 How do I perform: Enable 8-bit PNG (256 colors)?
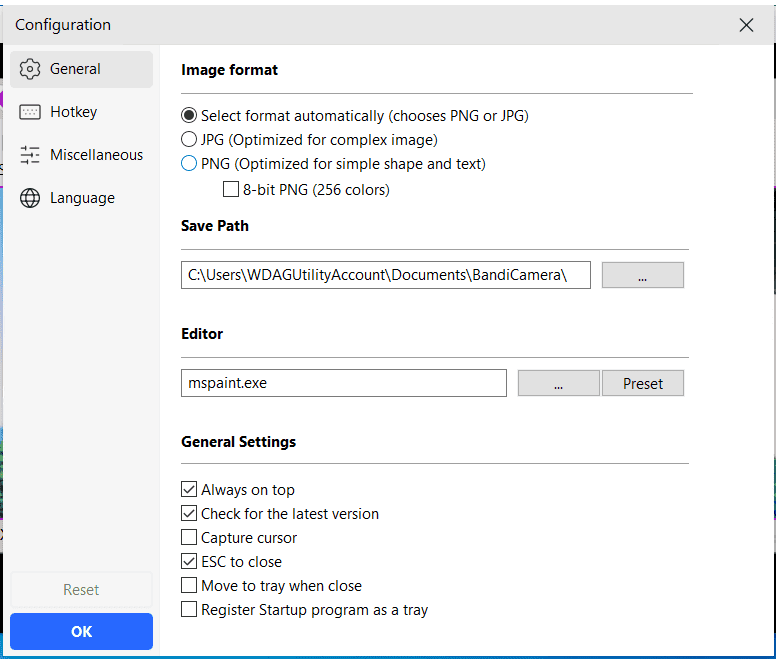click(x=231, y=189)
